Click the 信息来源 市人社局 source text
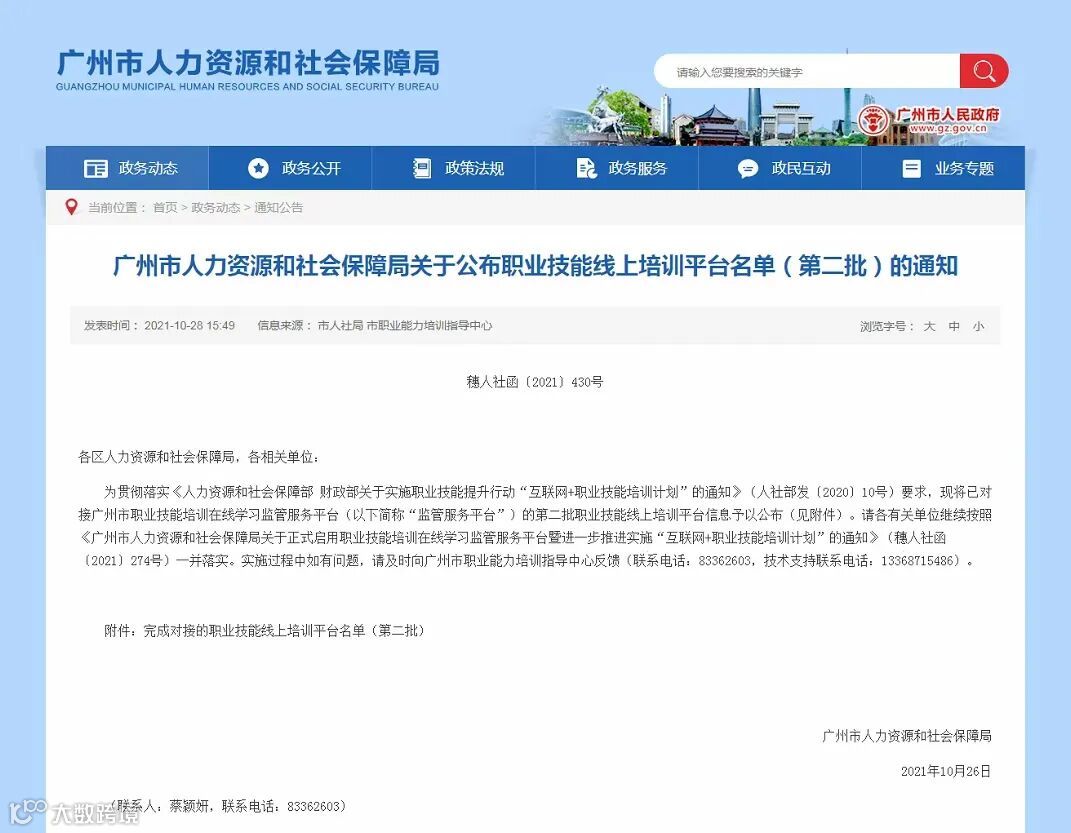1071x833 pixels. point(374,326)
